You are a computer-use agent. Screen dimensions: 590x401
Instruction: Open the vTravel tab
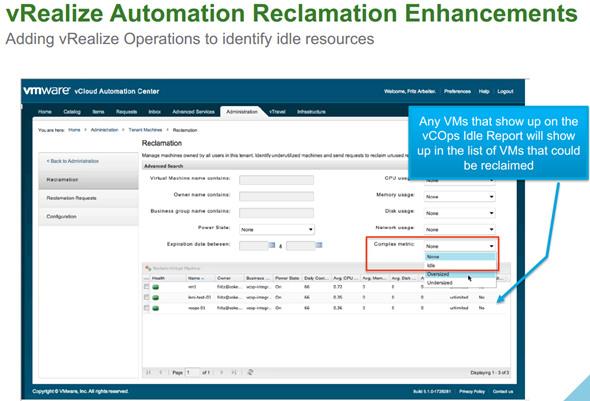tap(277, 112)
